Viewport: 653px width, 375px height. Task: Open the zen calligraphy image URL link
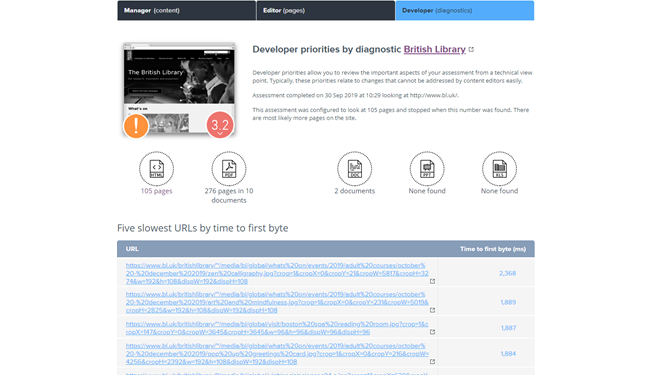tap(277, 273)
